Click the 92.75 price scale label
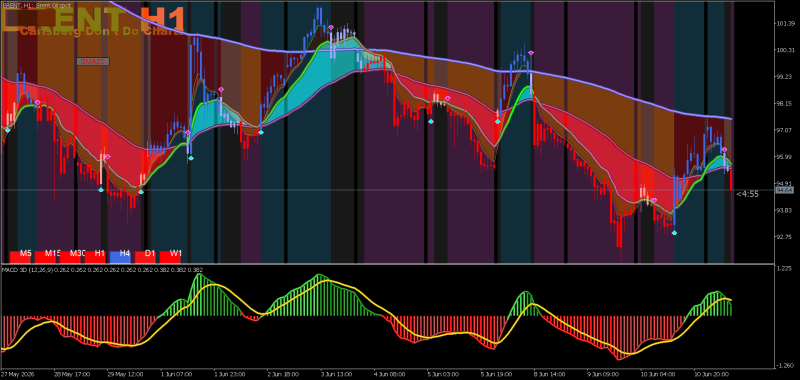The width and height of the screenshot is (800, 380). (783, 237)
